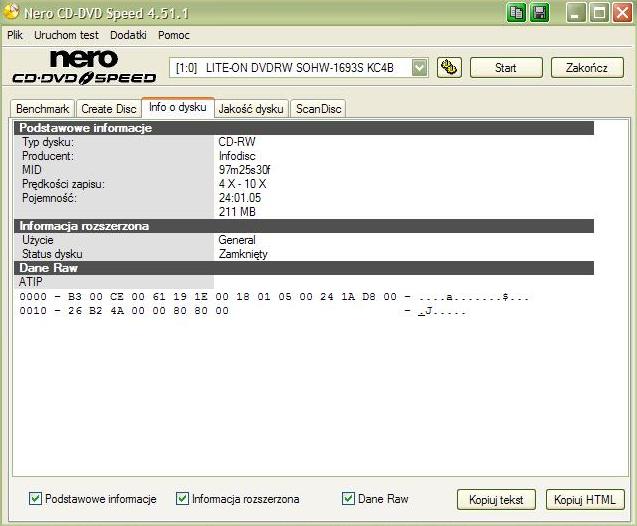Click the Pojemność label
This screenshot has width=637, height=526.
[49, 198]
